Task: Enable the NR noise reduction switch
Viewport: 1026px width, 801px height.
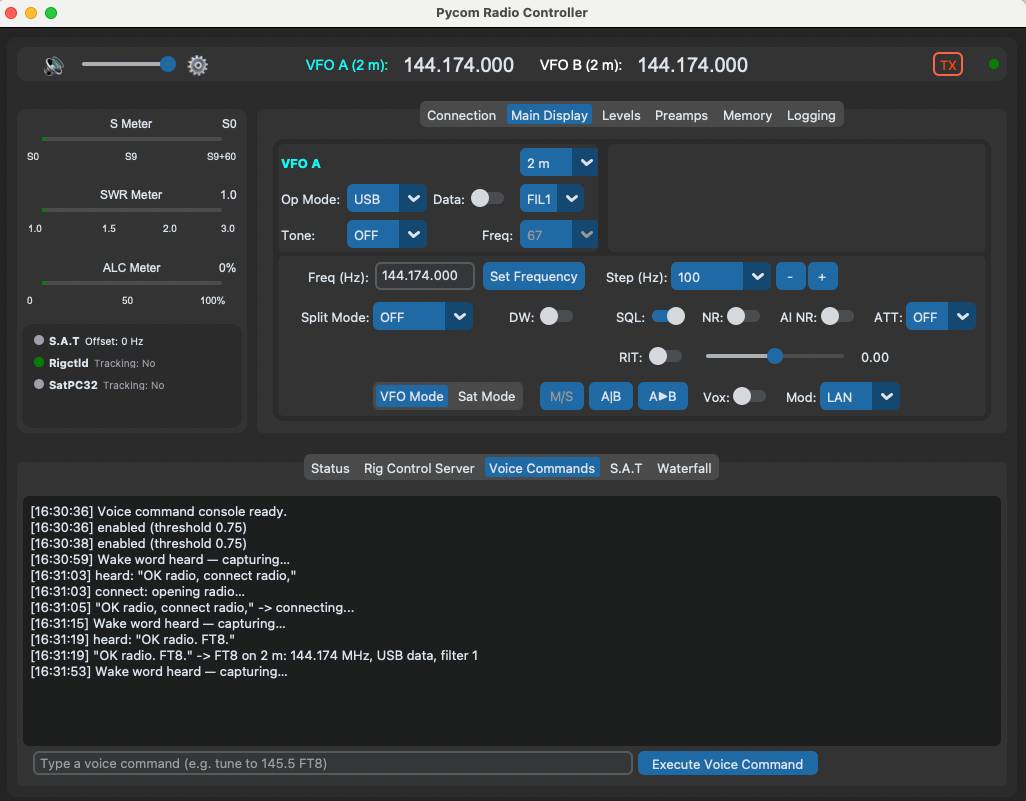Action: [743, 317]
